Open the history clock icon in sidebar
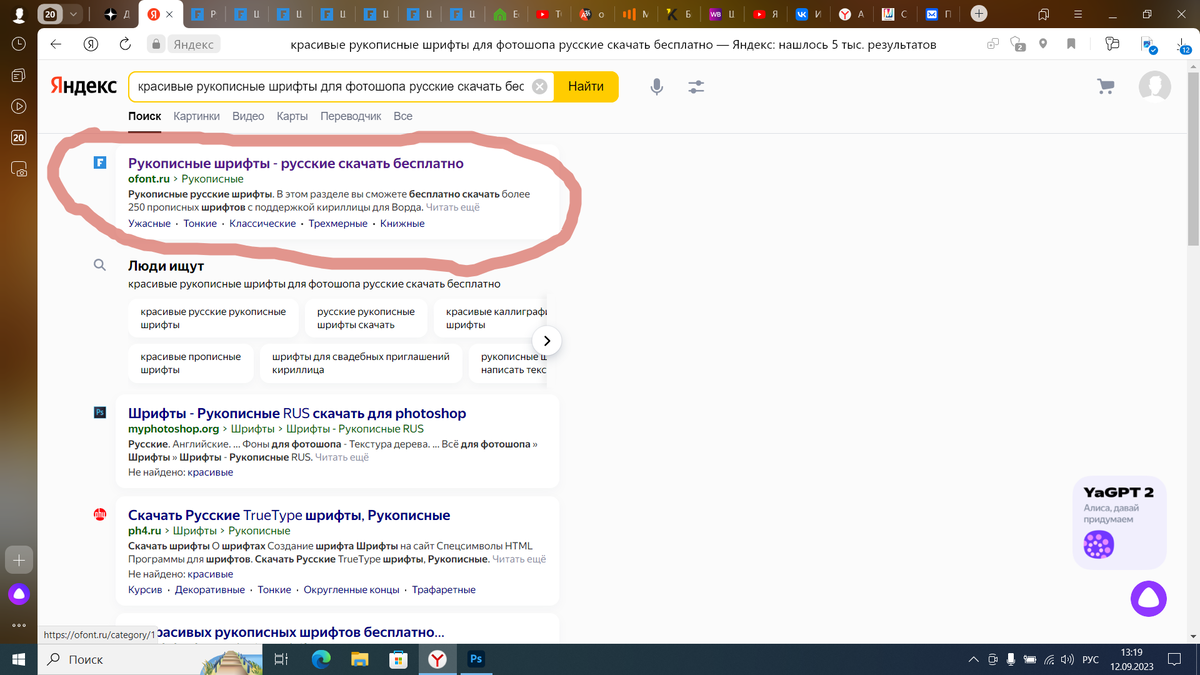This screenshot has width=1200, height=675. [x=18, y=44]
